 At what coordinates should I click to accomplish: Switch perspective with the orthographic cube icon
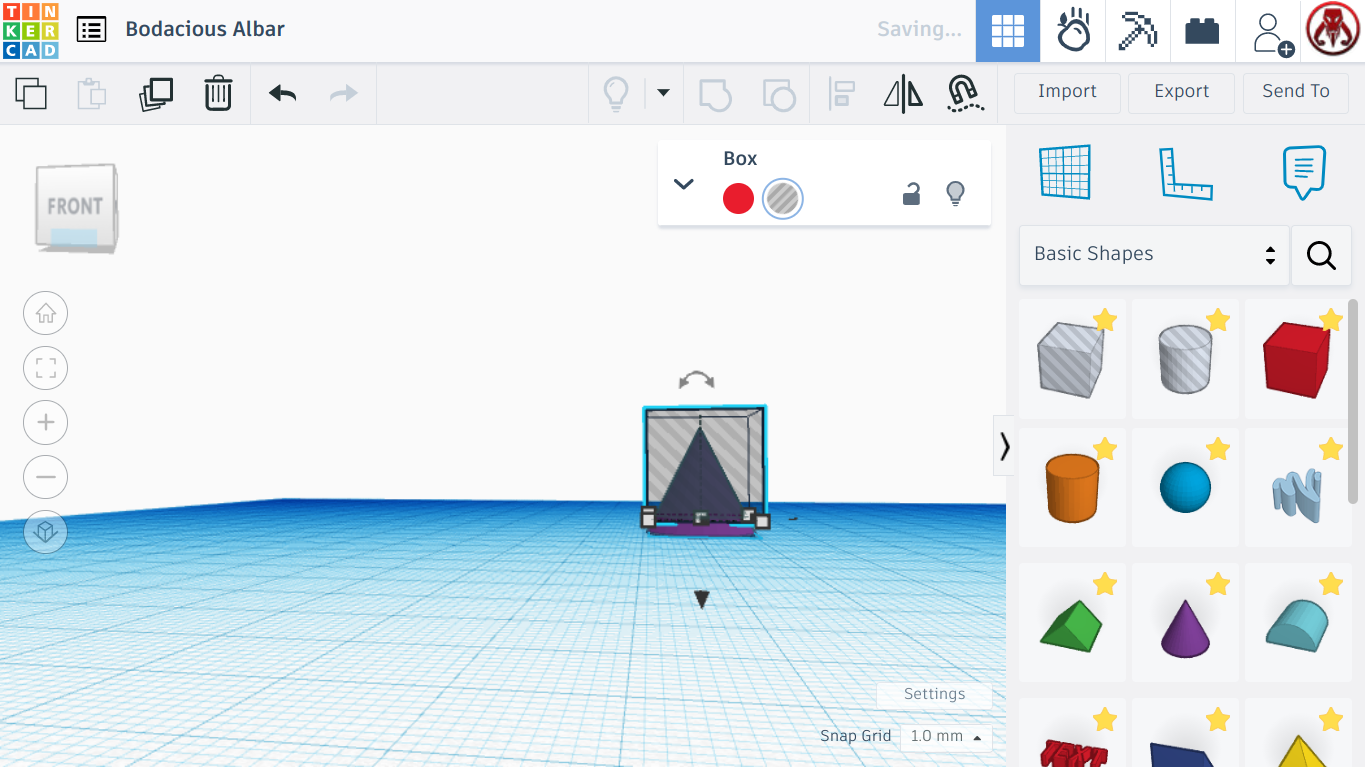(x=46, y=532)
